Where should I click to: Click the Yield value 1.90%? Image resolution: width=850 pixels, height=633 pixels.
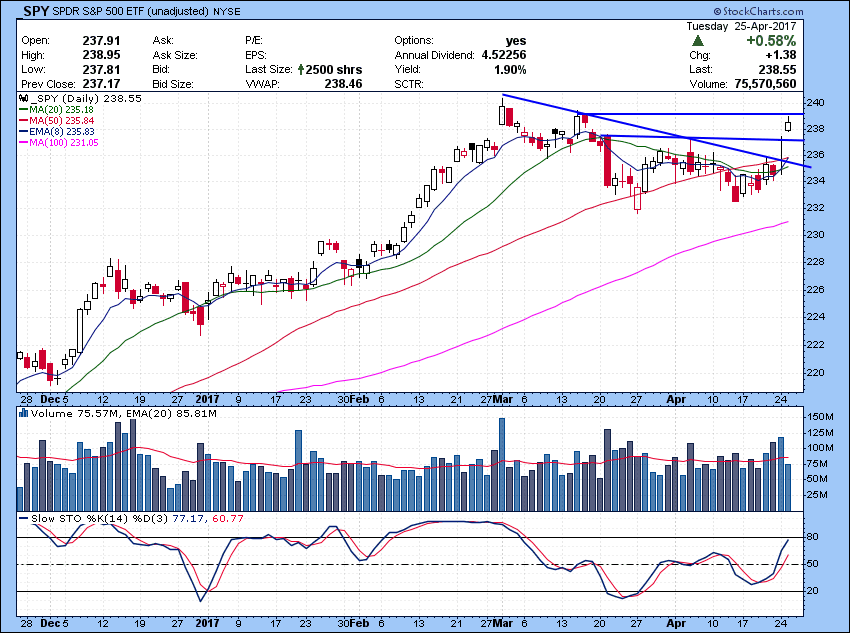coord(510,70)
